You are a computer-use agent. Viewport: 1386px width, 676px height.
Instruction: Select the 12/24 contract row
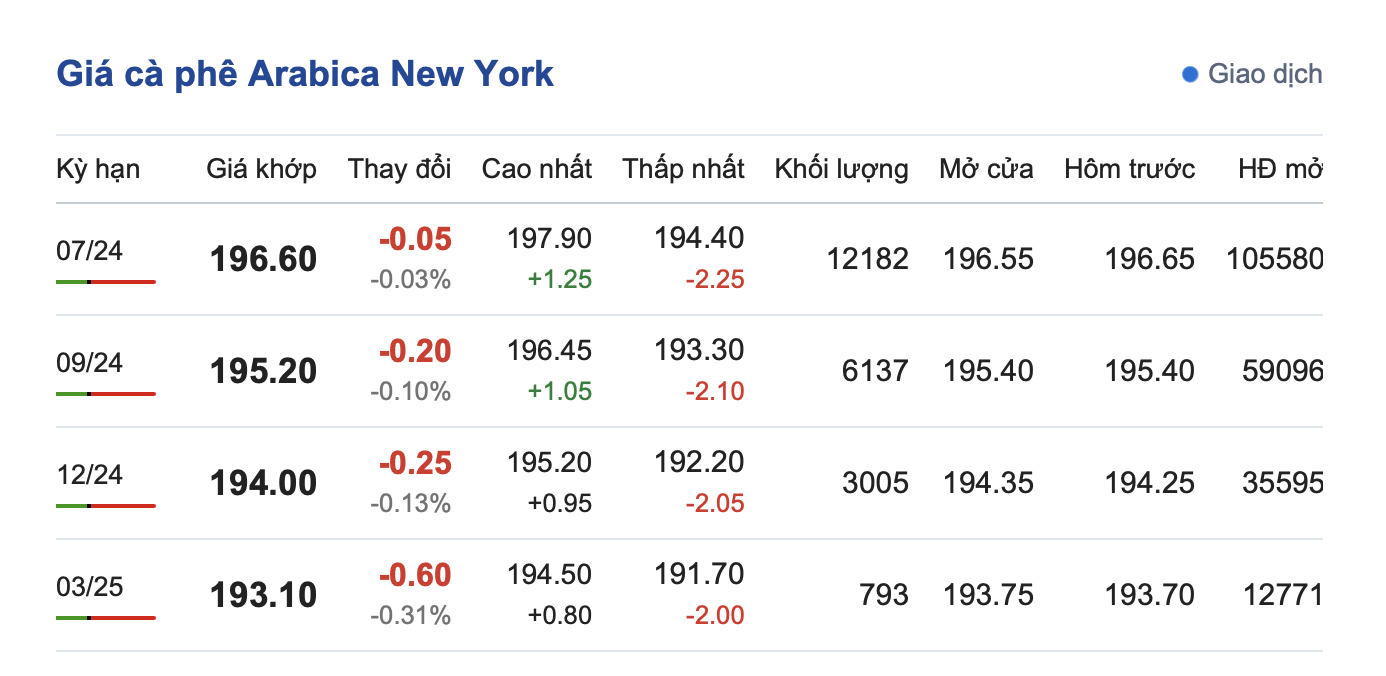tap(90, 474)
